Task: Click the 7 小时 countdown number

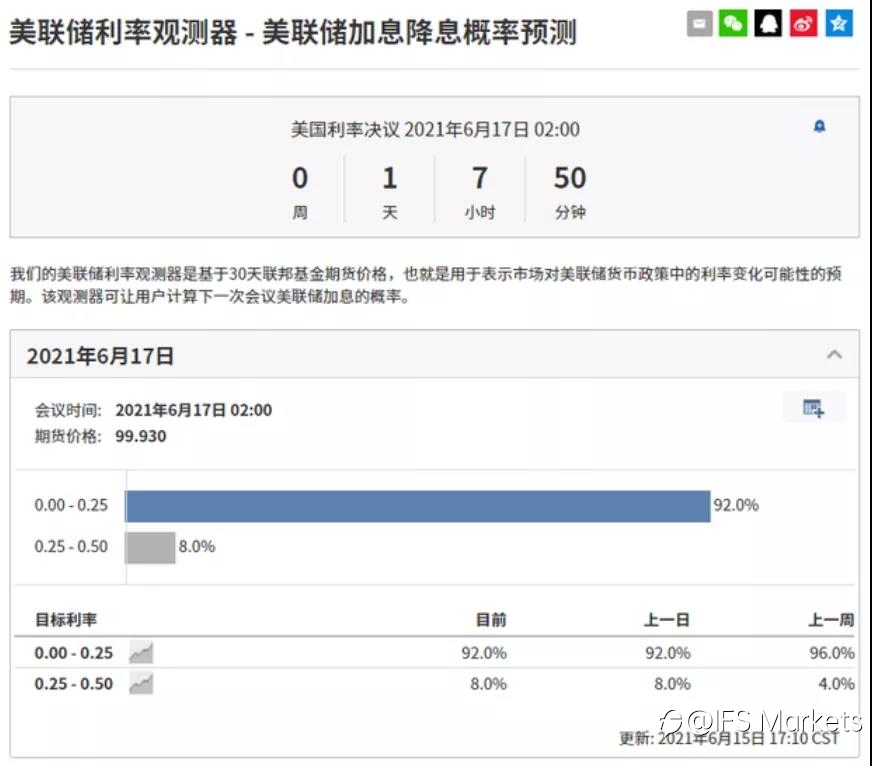Action: 479,178
